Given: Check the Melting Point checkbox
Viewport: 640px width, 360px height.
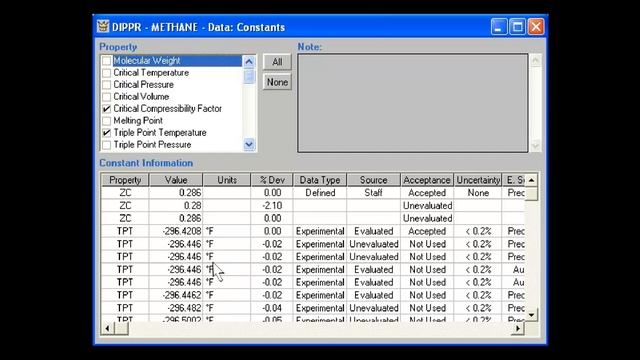Looking at the screenshot, I should point(107,121).
